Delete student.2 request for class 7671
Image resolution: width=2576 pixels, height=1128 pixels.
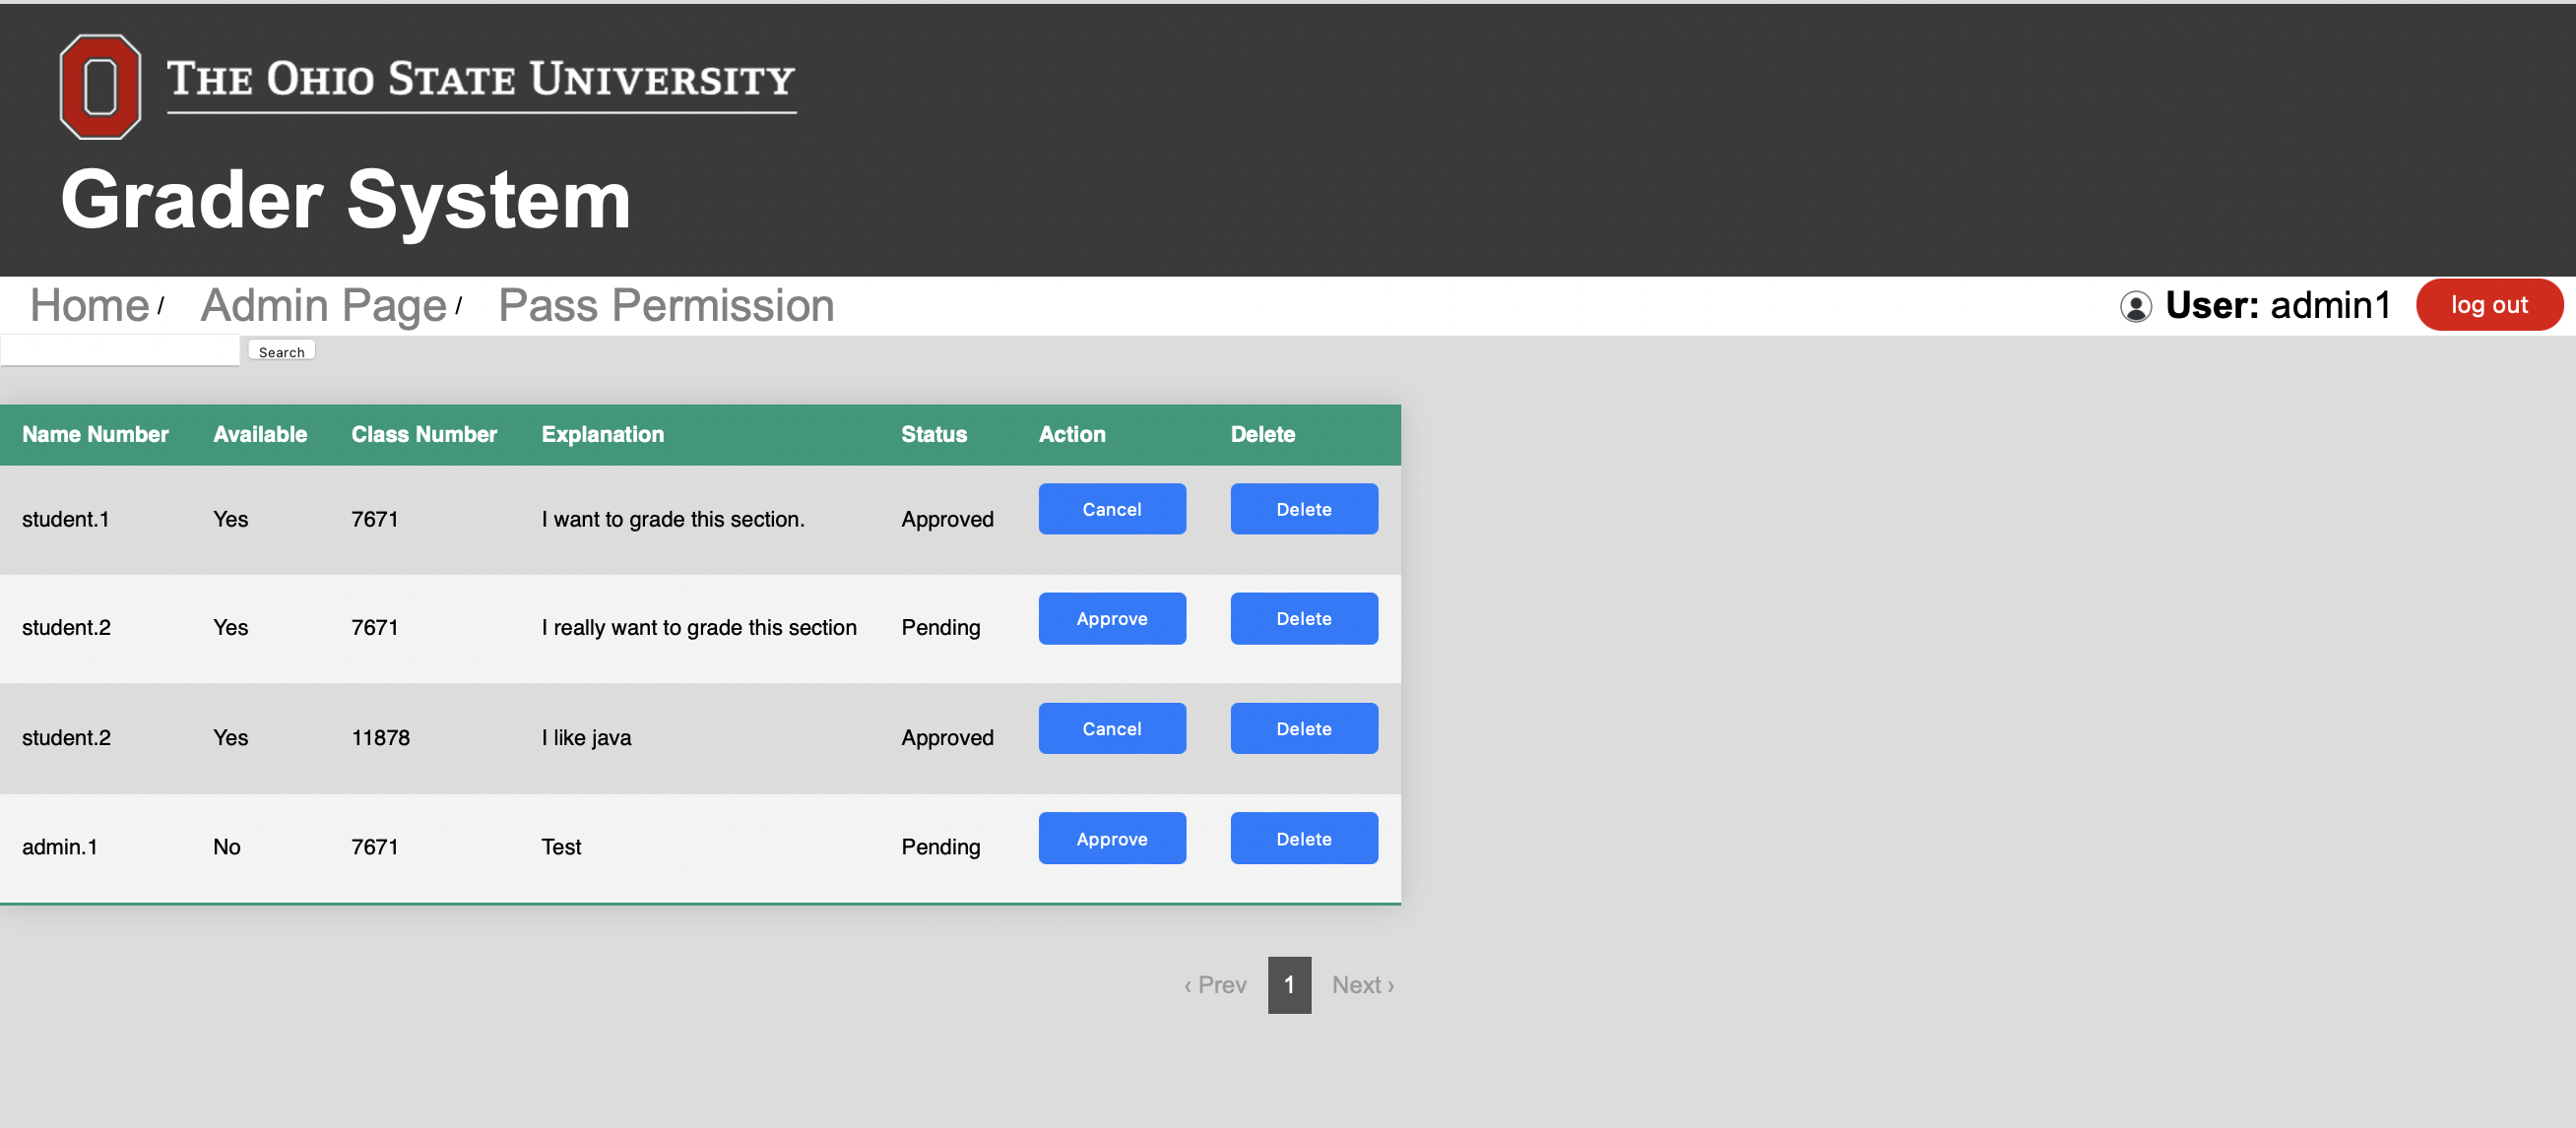[1304, 619]
